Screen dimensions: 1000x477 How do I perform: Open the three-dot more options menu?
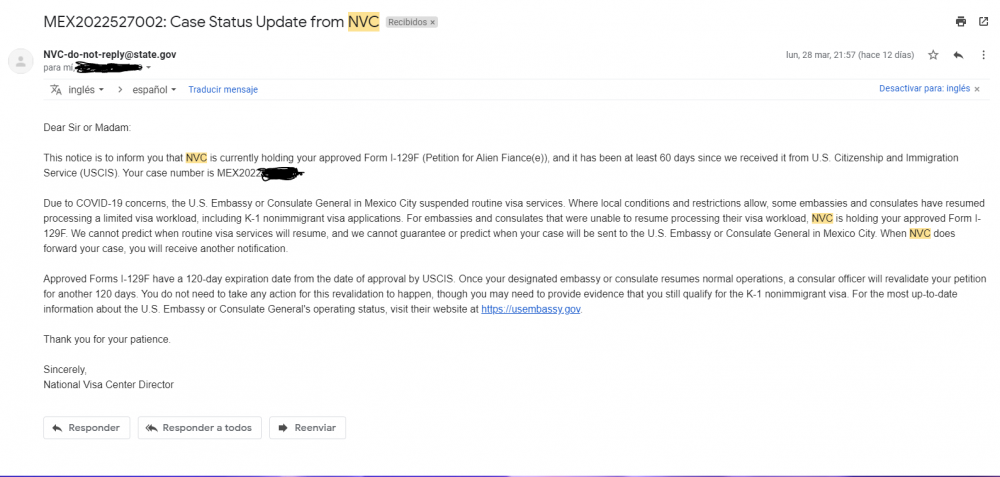point(983,55)
